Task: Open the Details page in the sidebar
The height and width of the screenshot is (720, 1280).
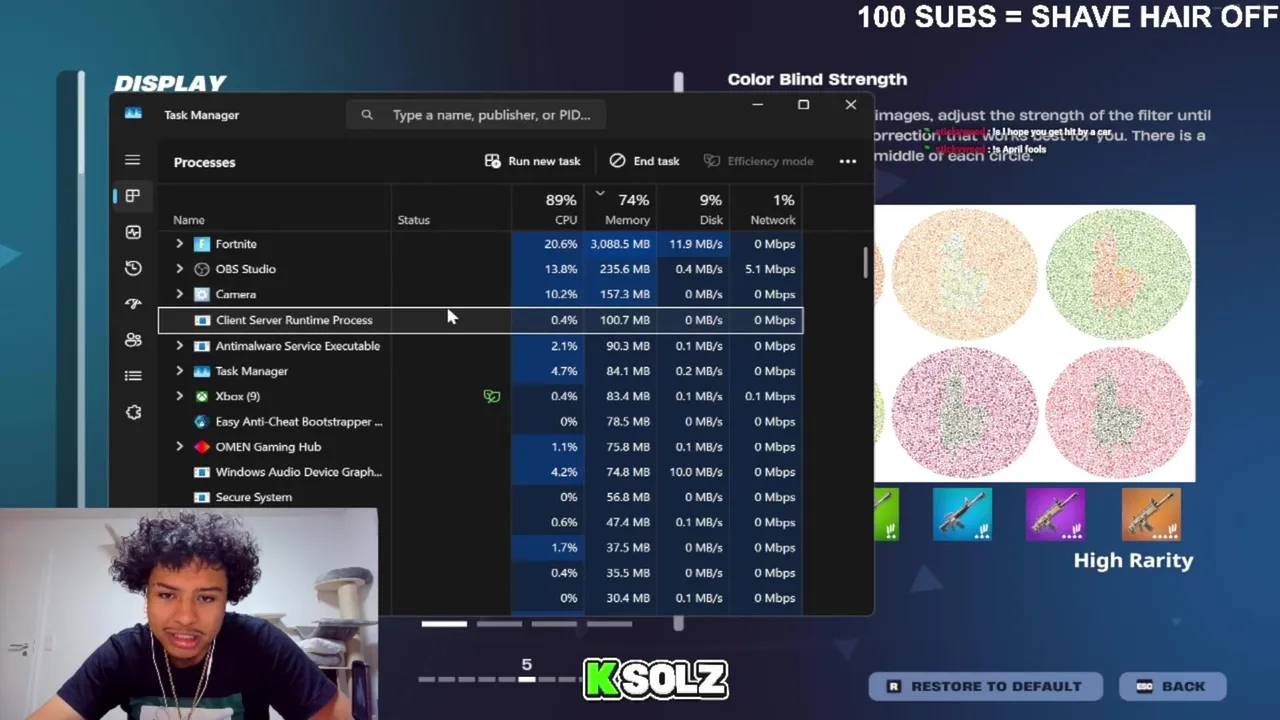Action: [133, 376]
